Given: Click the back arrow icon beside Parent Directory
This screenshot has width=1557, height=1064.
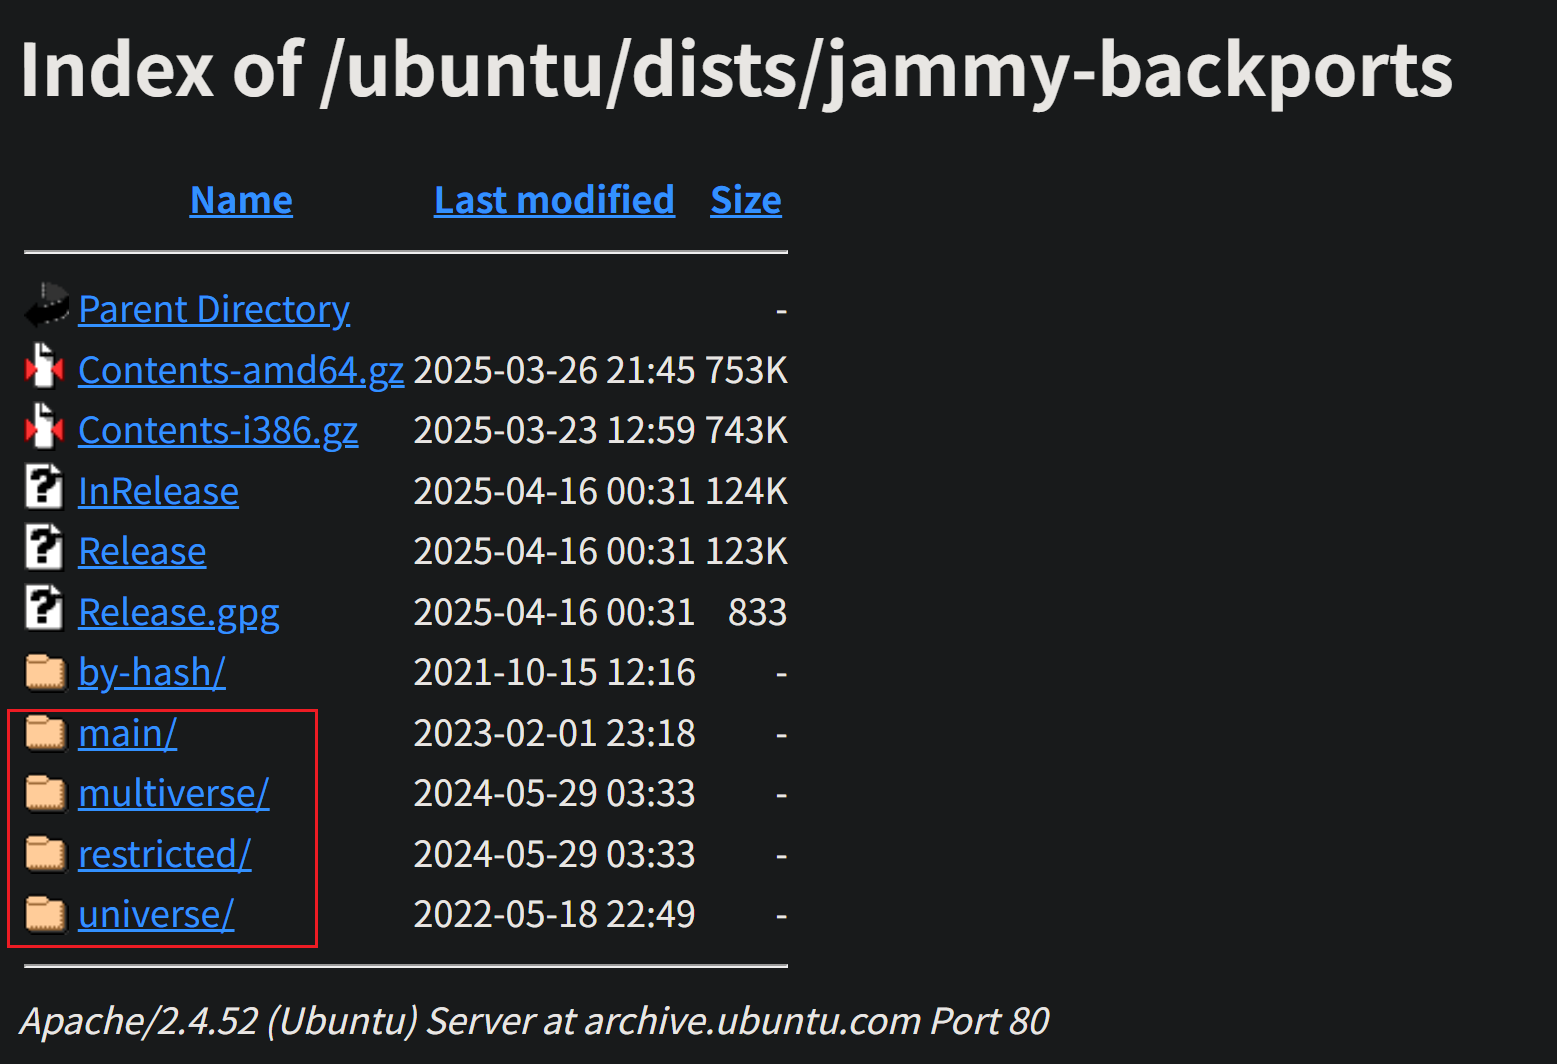Looking at the screenshot, I should point(46,306).
